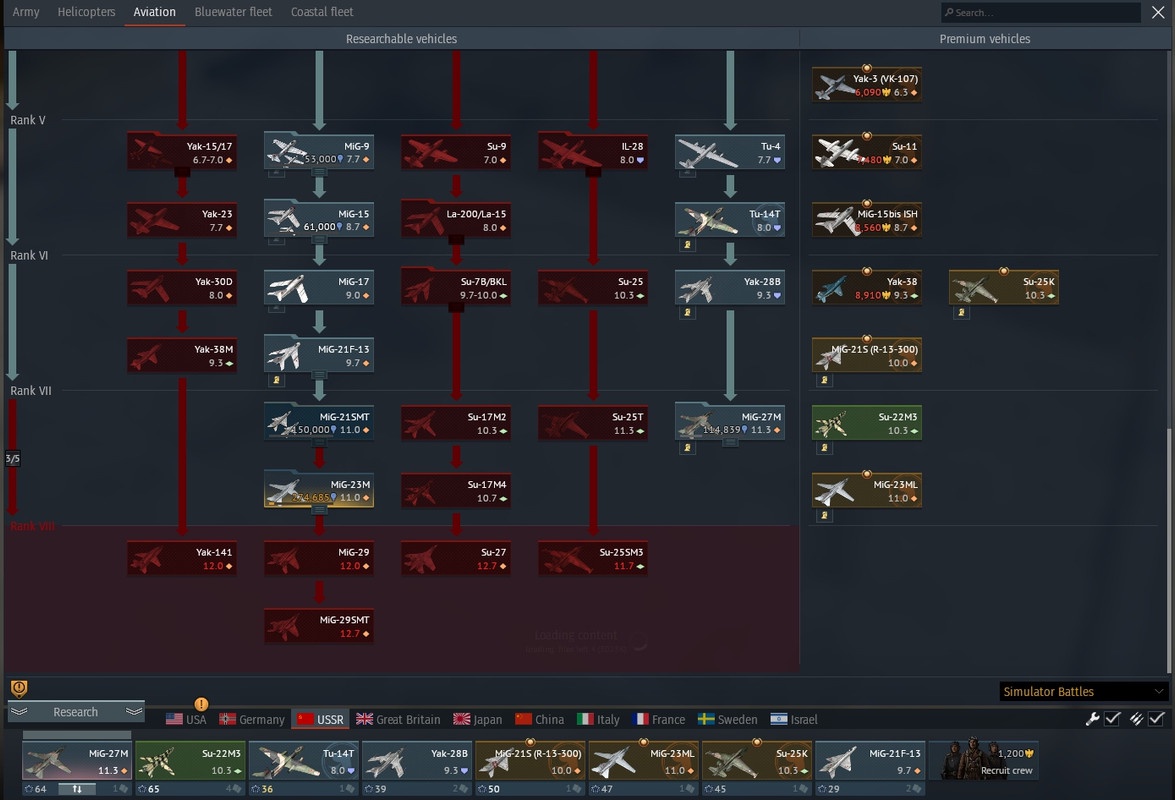Focus the Search input field

(x=1042, y=12)
